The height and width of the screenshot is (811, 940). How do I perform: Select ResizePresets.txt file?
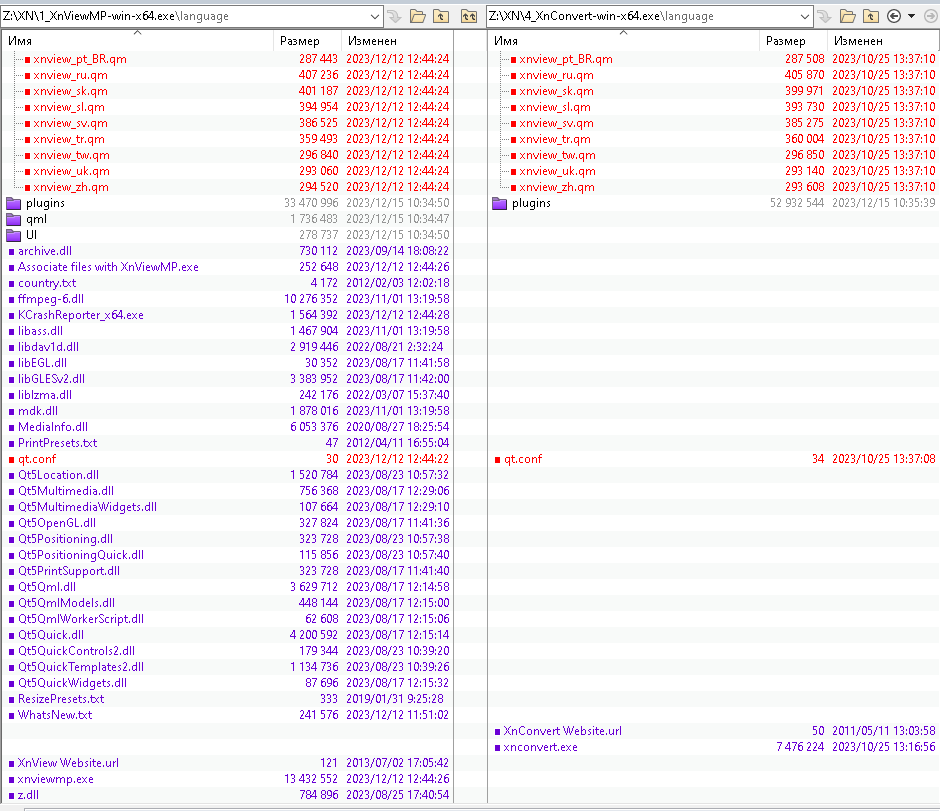[61, 699]
